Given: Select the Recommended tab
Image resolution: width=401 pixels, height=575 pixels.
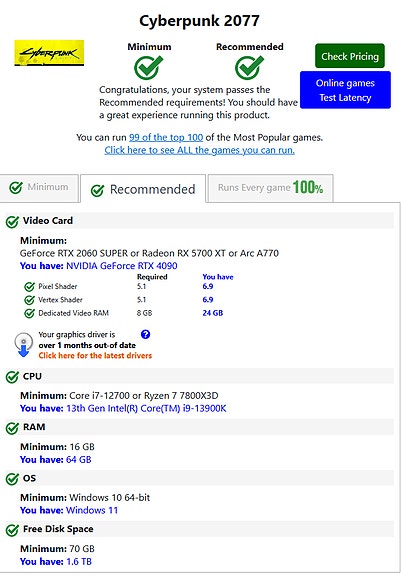Looking at the screenshot, I should coord(143,189).
